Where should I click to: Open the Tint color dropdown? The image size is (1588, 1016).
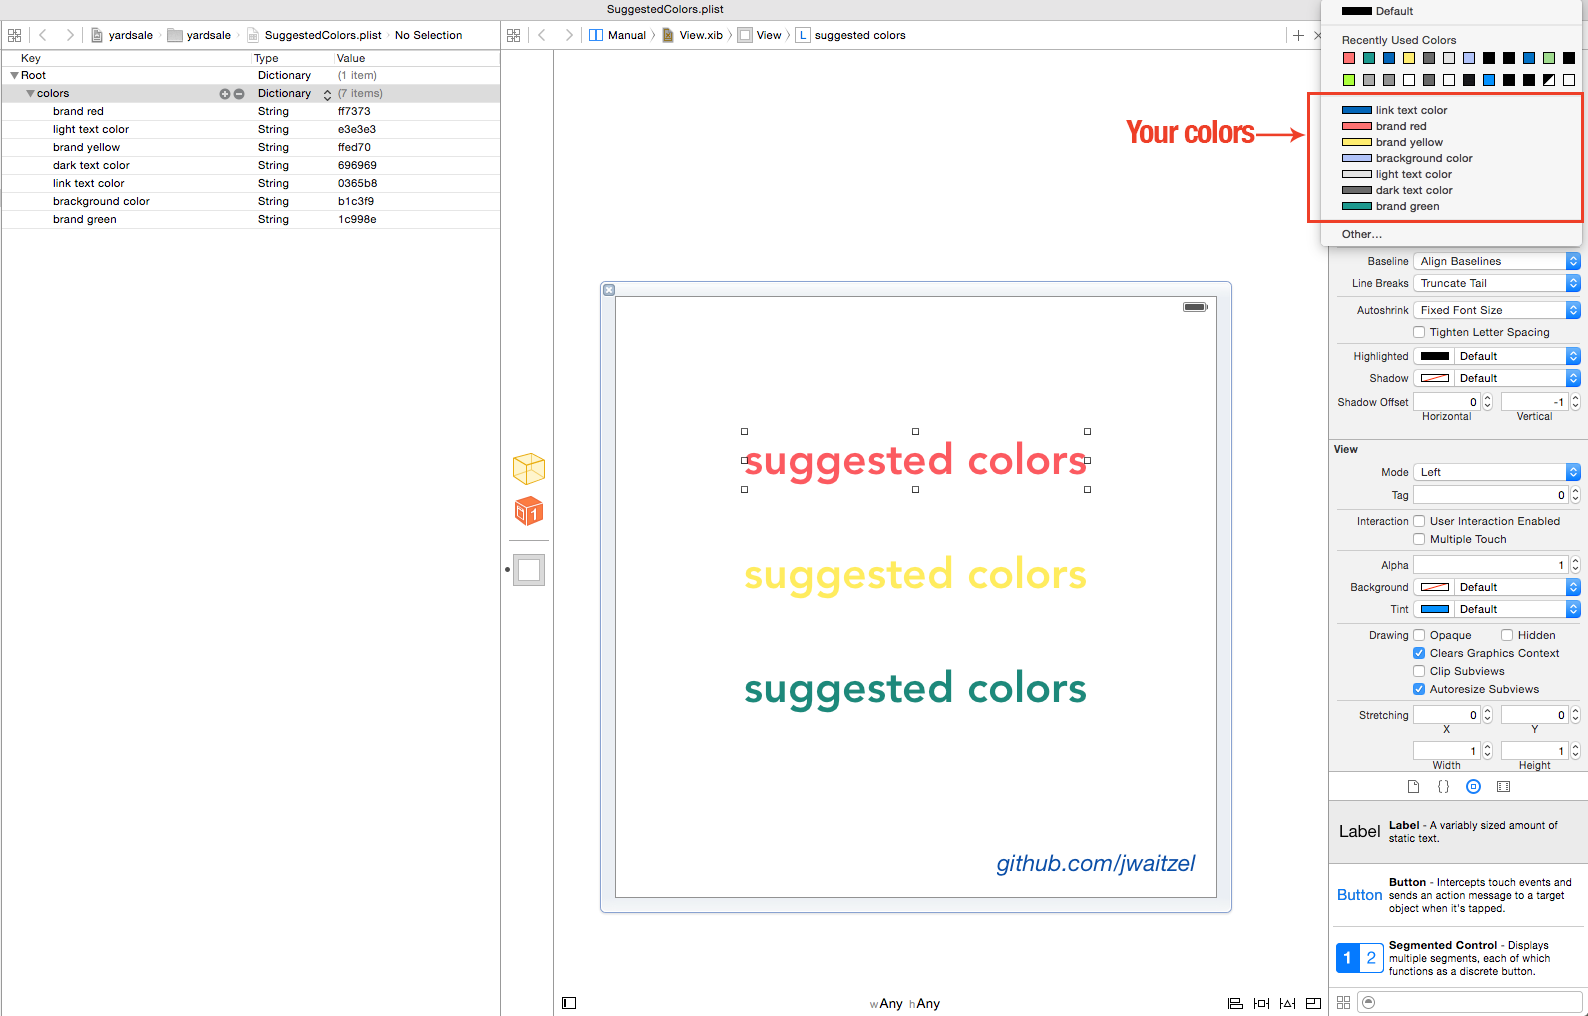tap(1517, 609)
